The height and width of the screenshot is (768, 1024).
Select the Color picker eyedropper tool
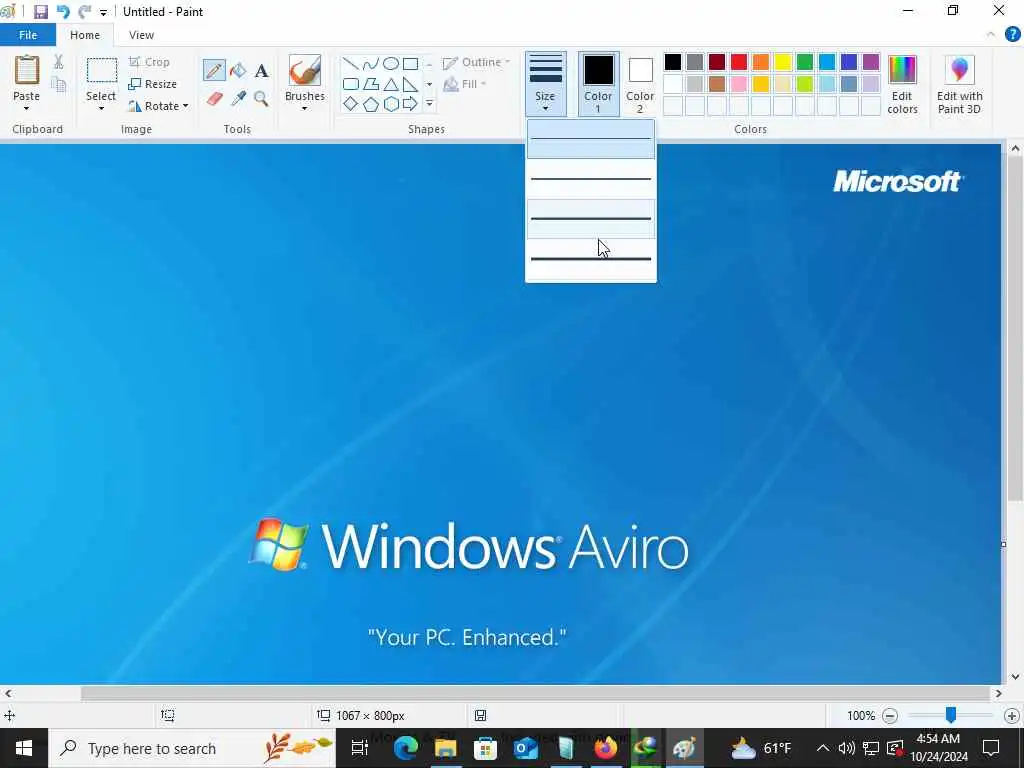(238, 99)
